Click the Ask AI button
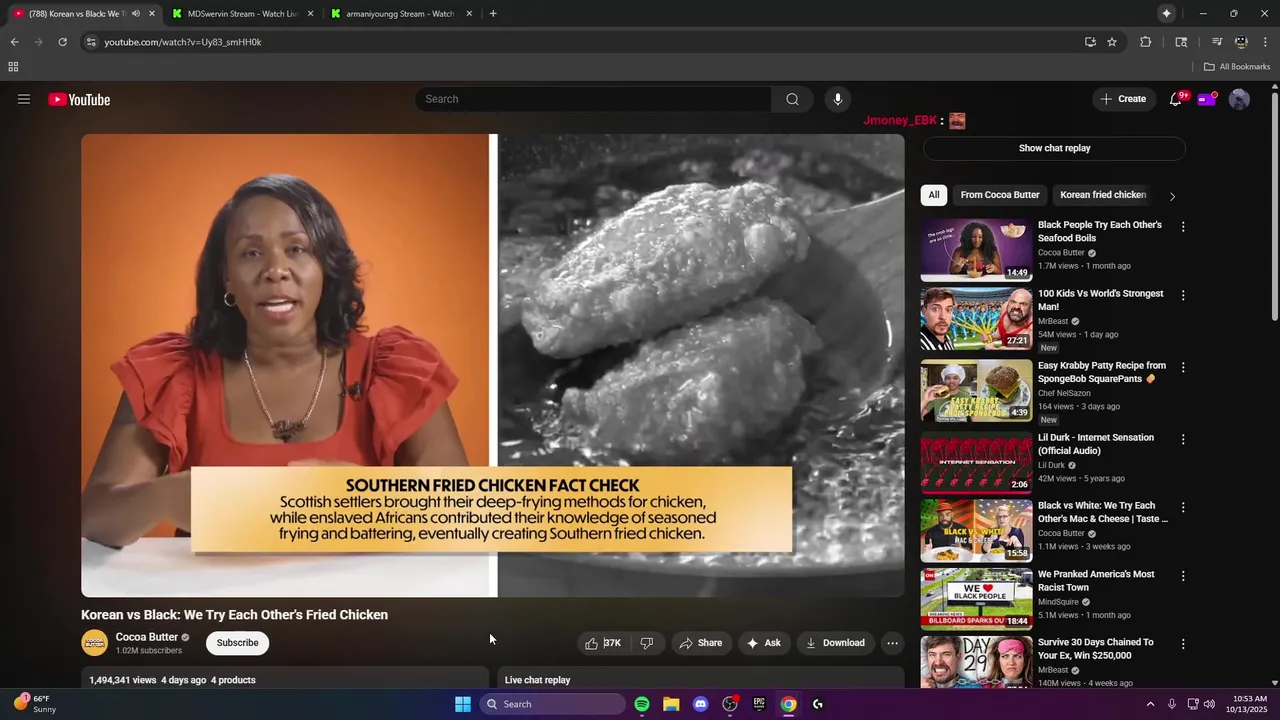This screenshot has width=1280, height=720. point(763,643)
